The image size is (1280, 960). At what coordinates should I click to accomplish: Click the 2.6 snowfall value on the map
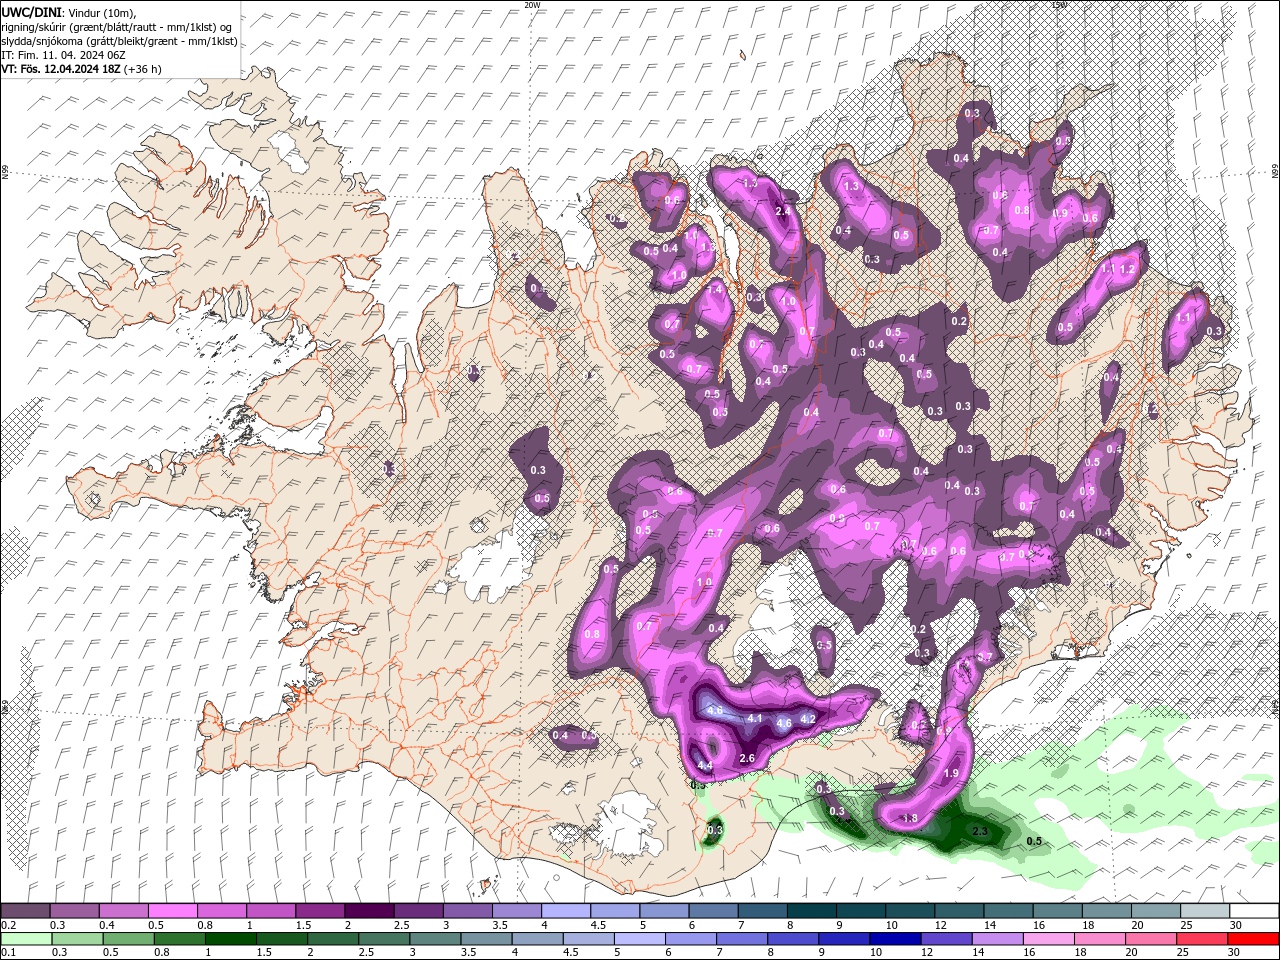point(746,758)
